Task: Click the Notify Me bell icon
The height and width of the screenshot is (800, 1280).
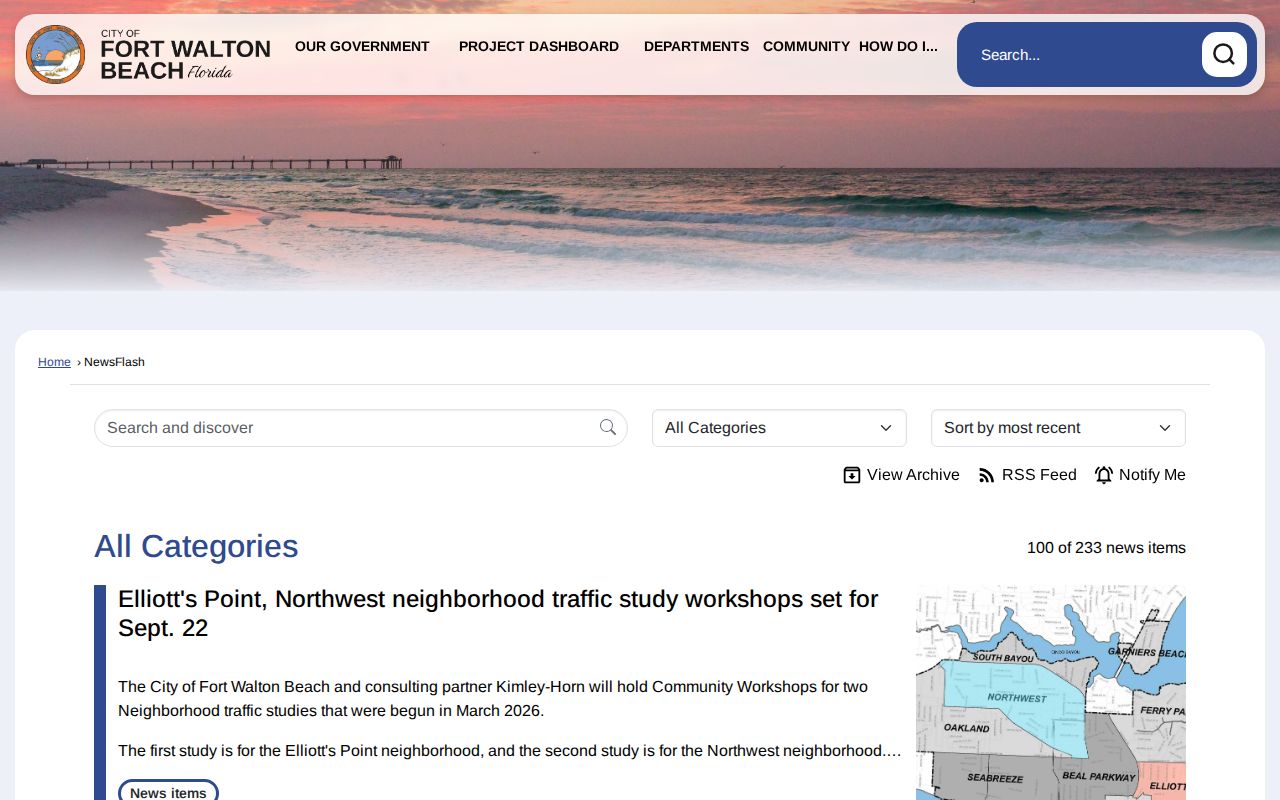Action: pos(1104,475)
